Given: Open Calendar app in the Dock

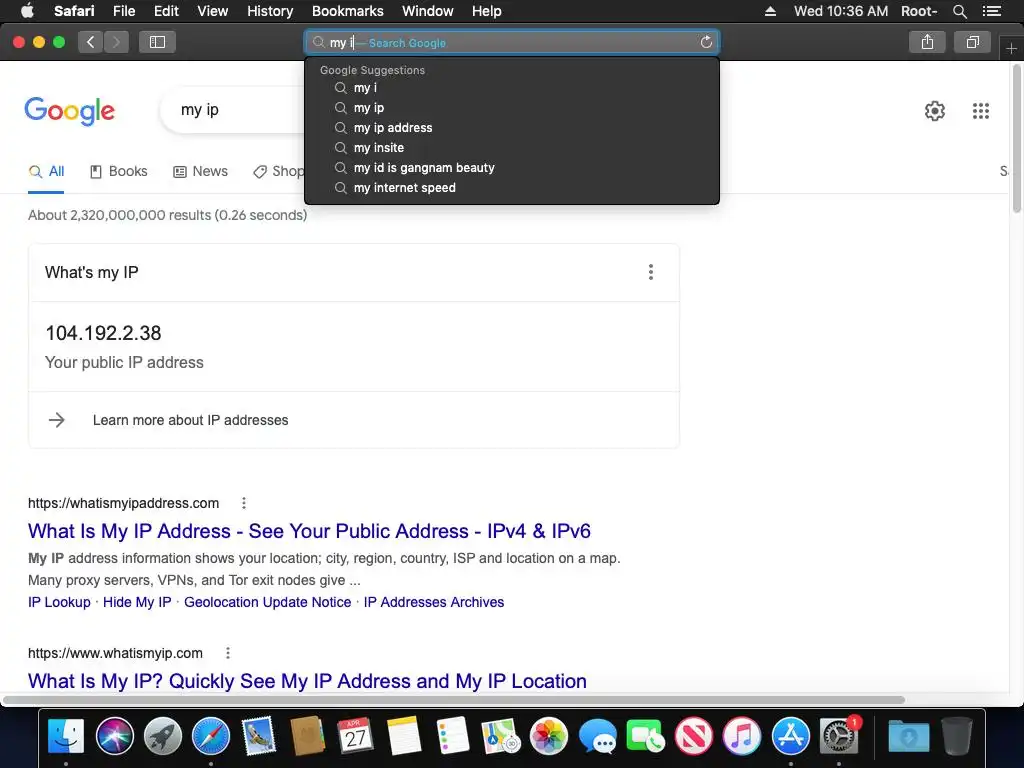Looking at the screenshot, I should [356, 736].
